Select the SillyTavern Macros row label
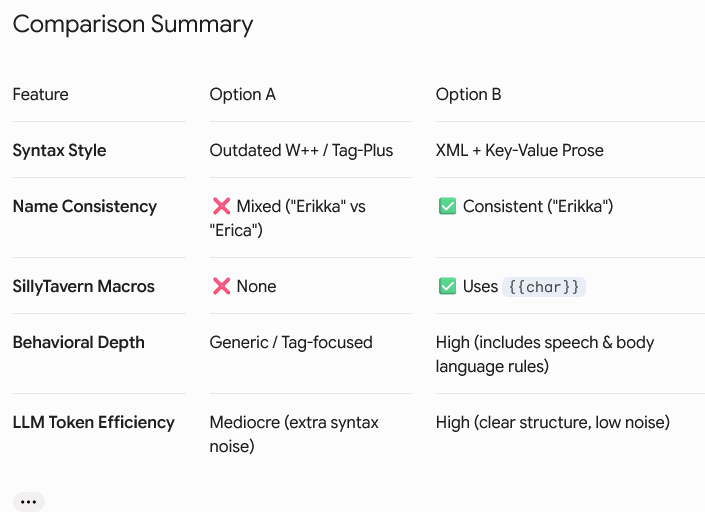Screen dimensions: 705x512 pos(84,286)
